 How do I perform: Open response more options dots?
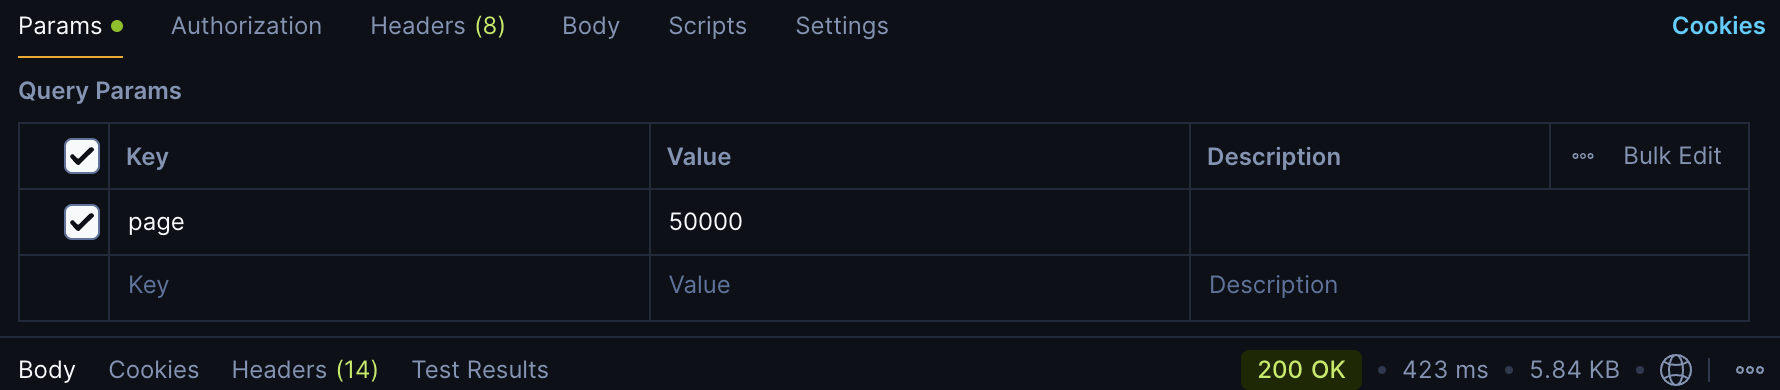1750,370
